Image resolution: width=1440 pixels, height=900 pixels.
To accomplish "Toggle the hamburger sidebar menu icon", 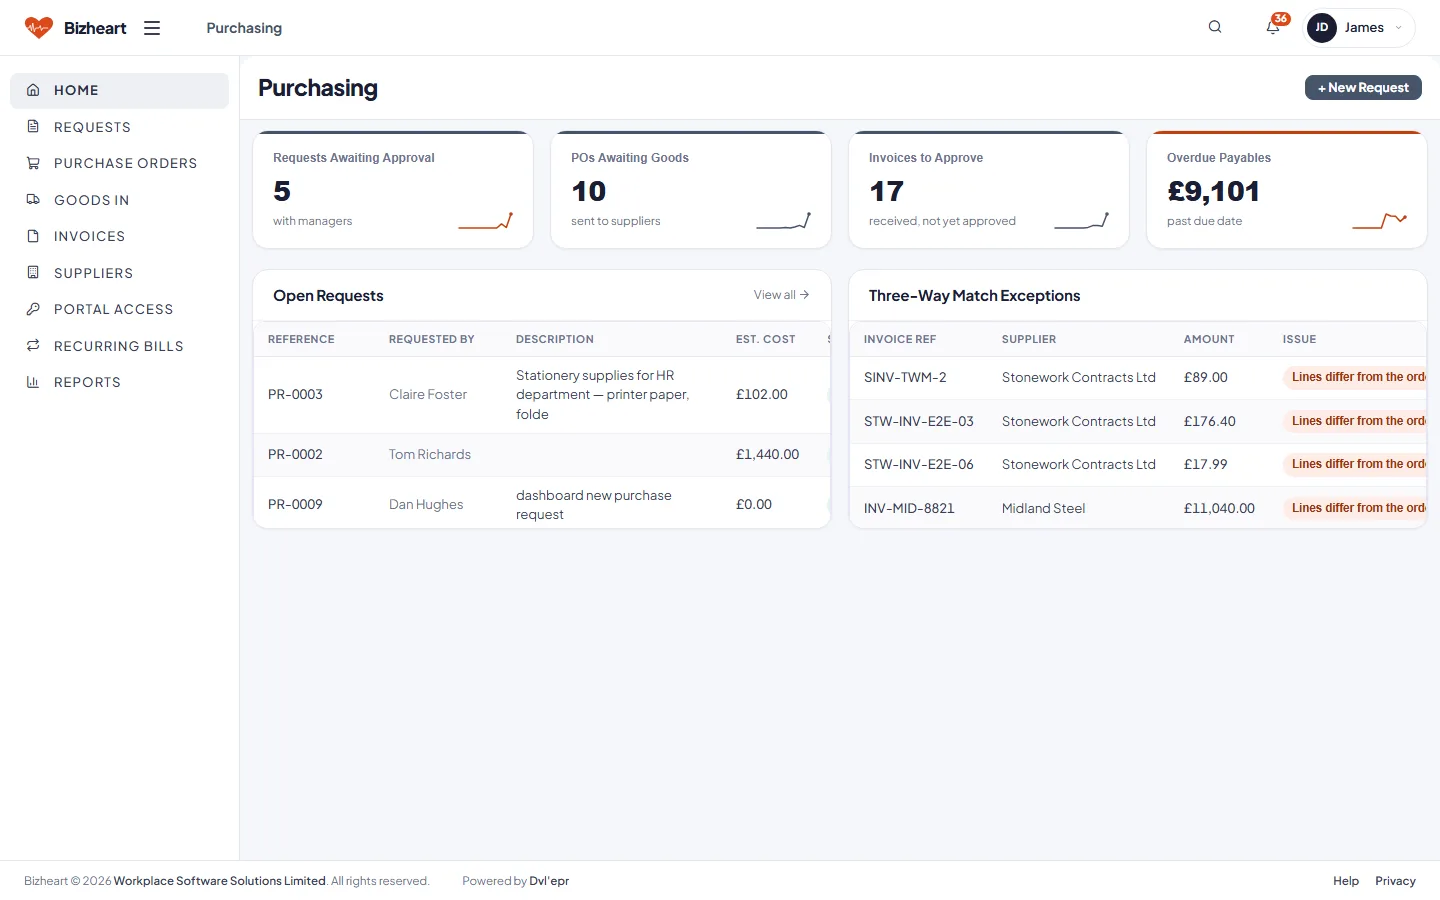I will click(x=152, y=28).
